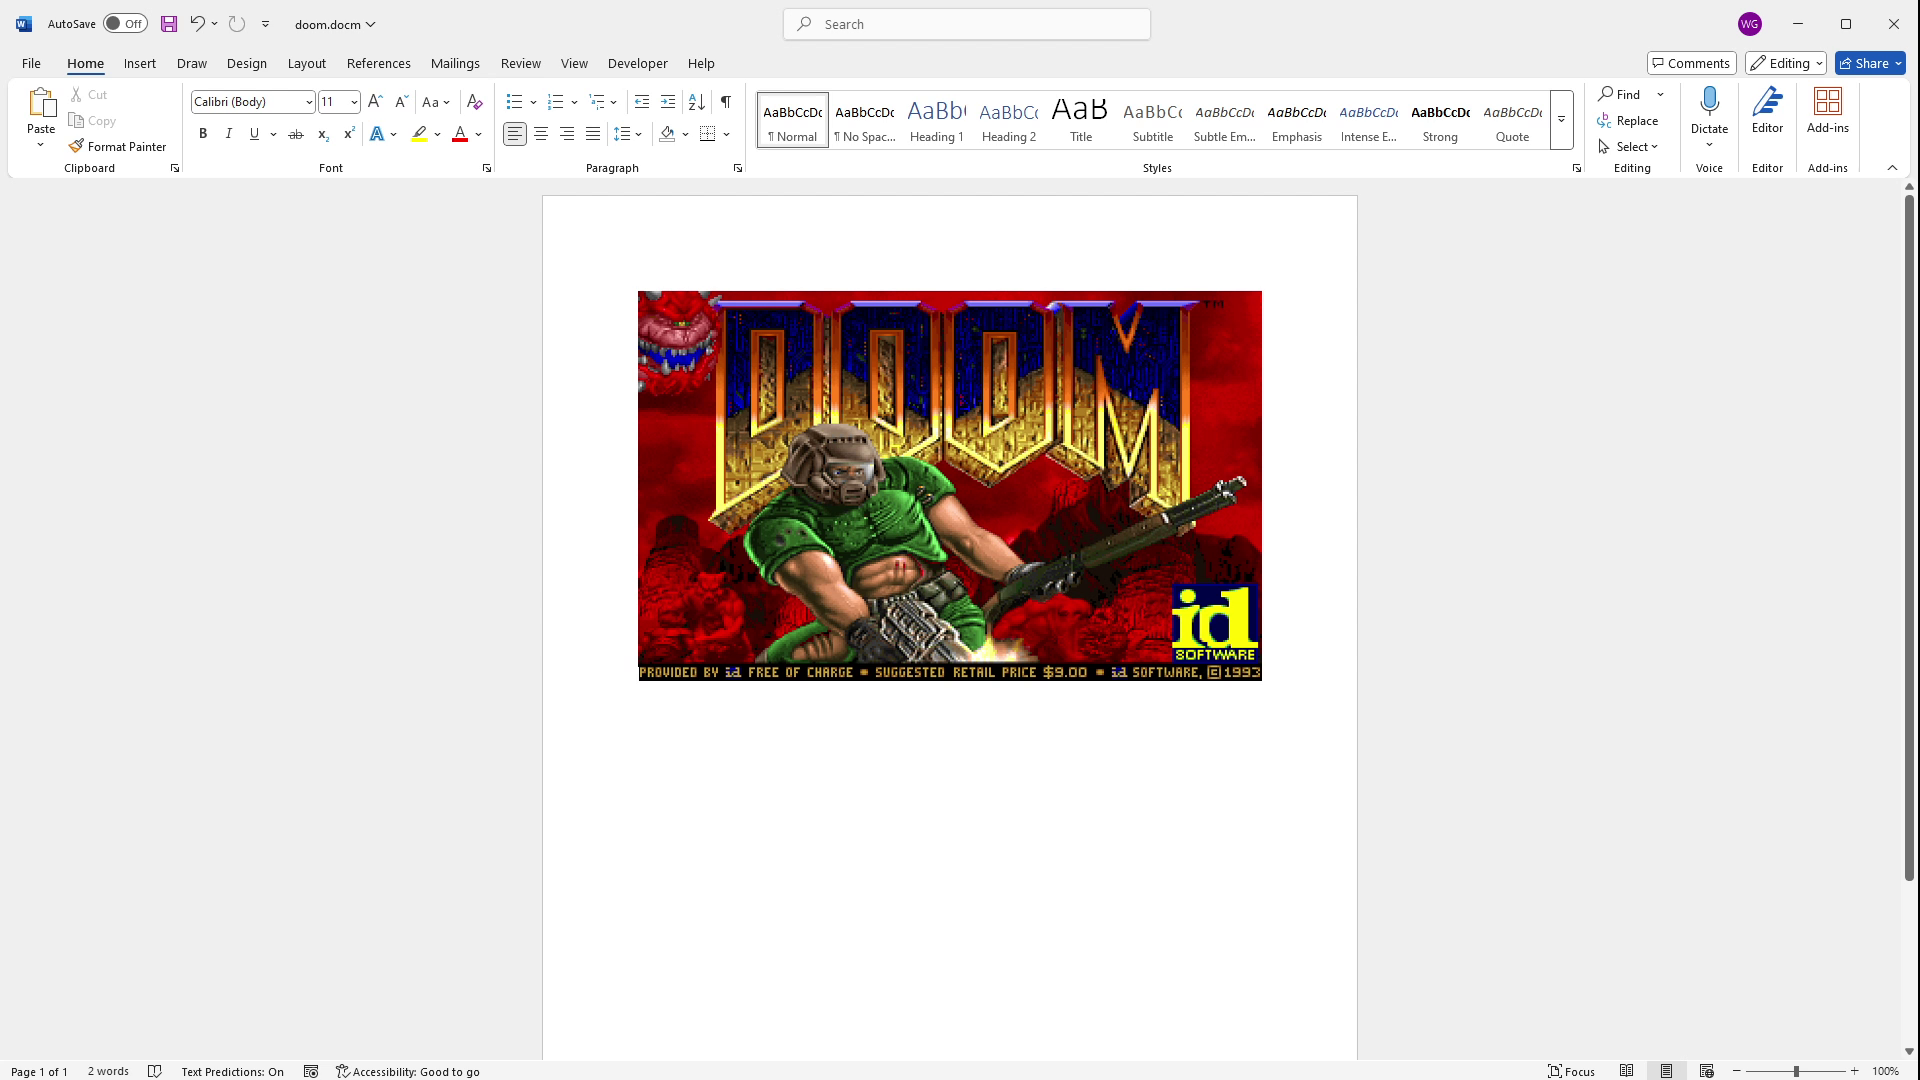Click the doom.docm document thumbnail

click(x=332, y=24)
